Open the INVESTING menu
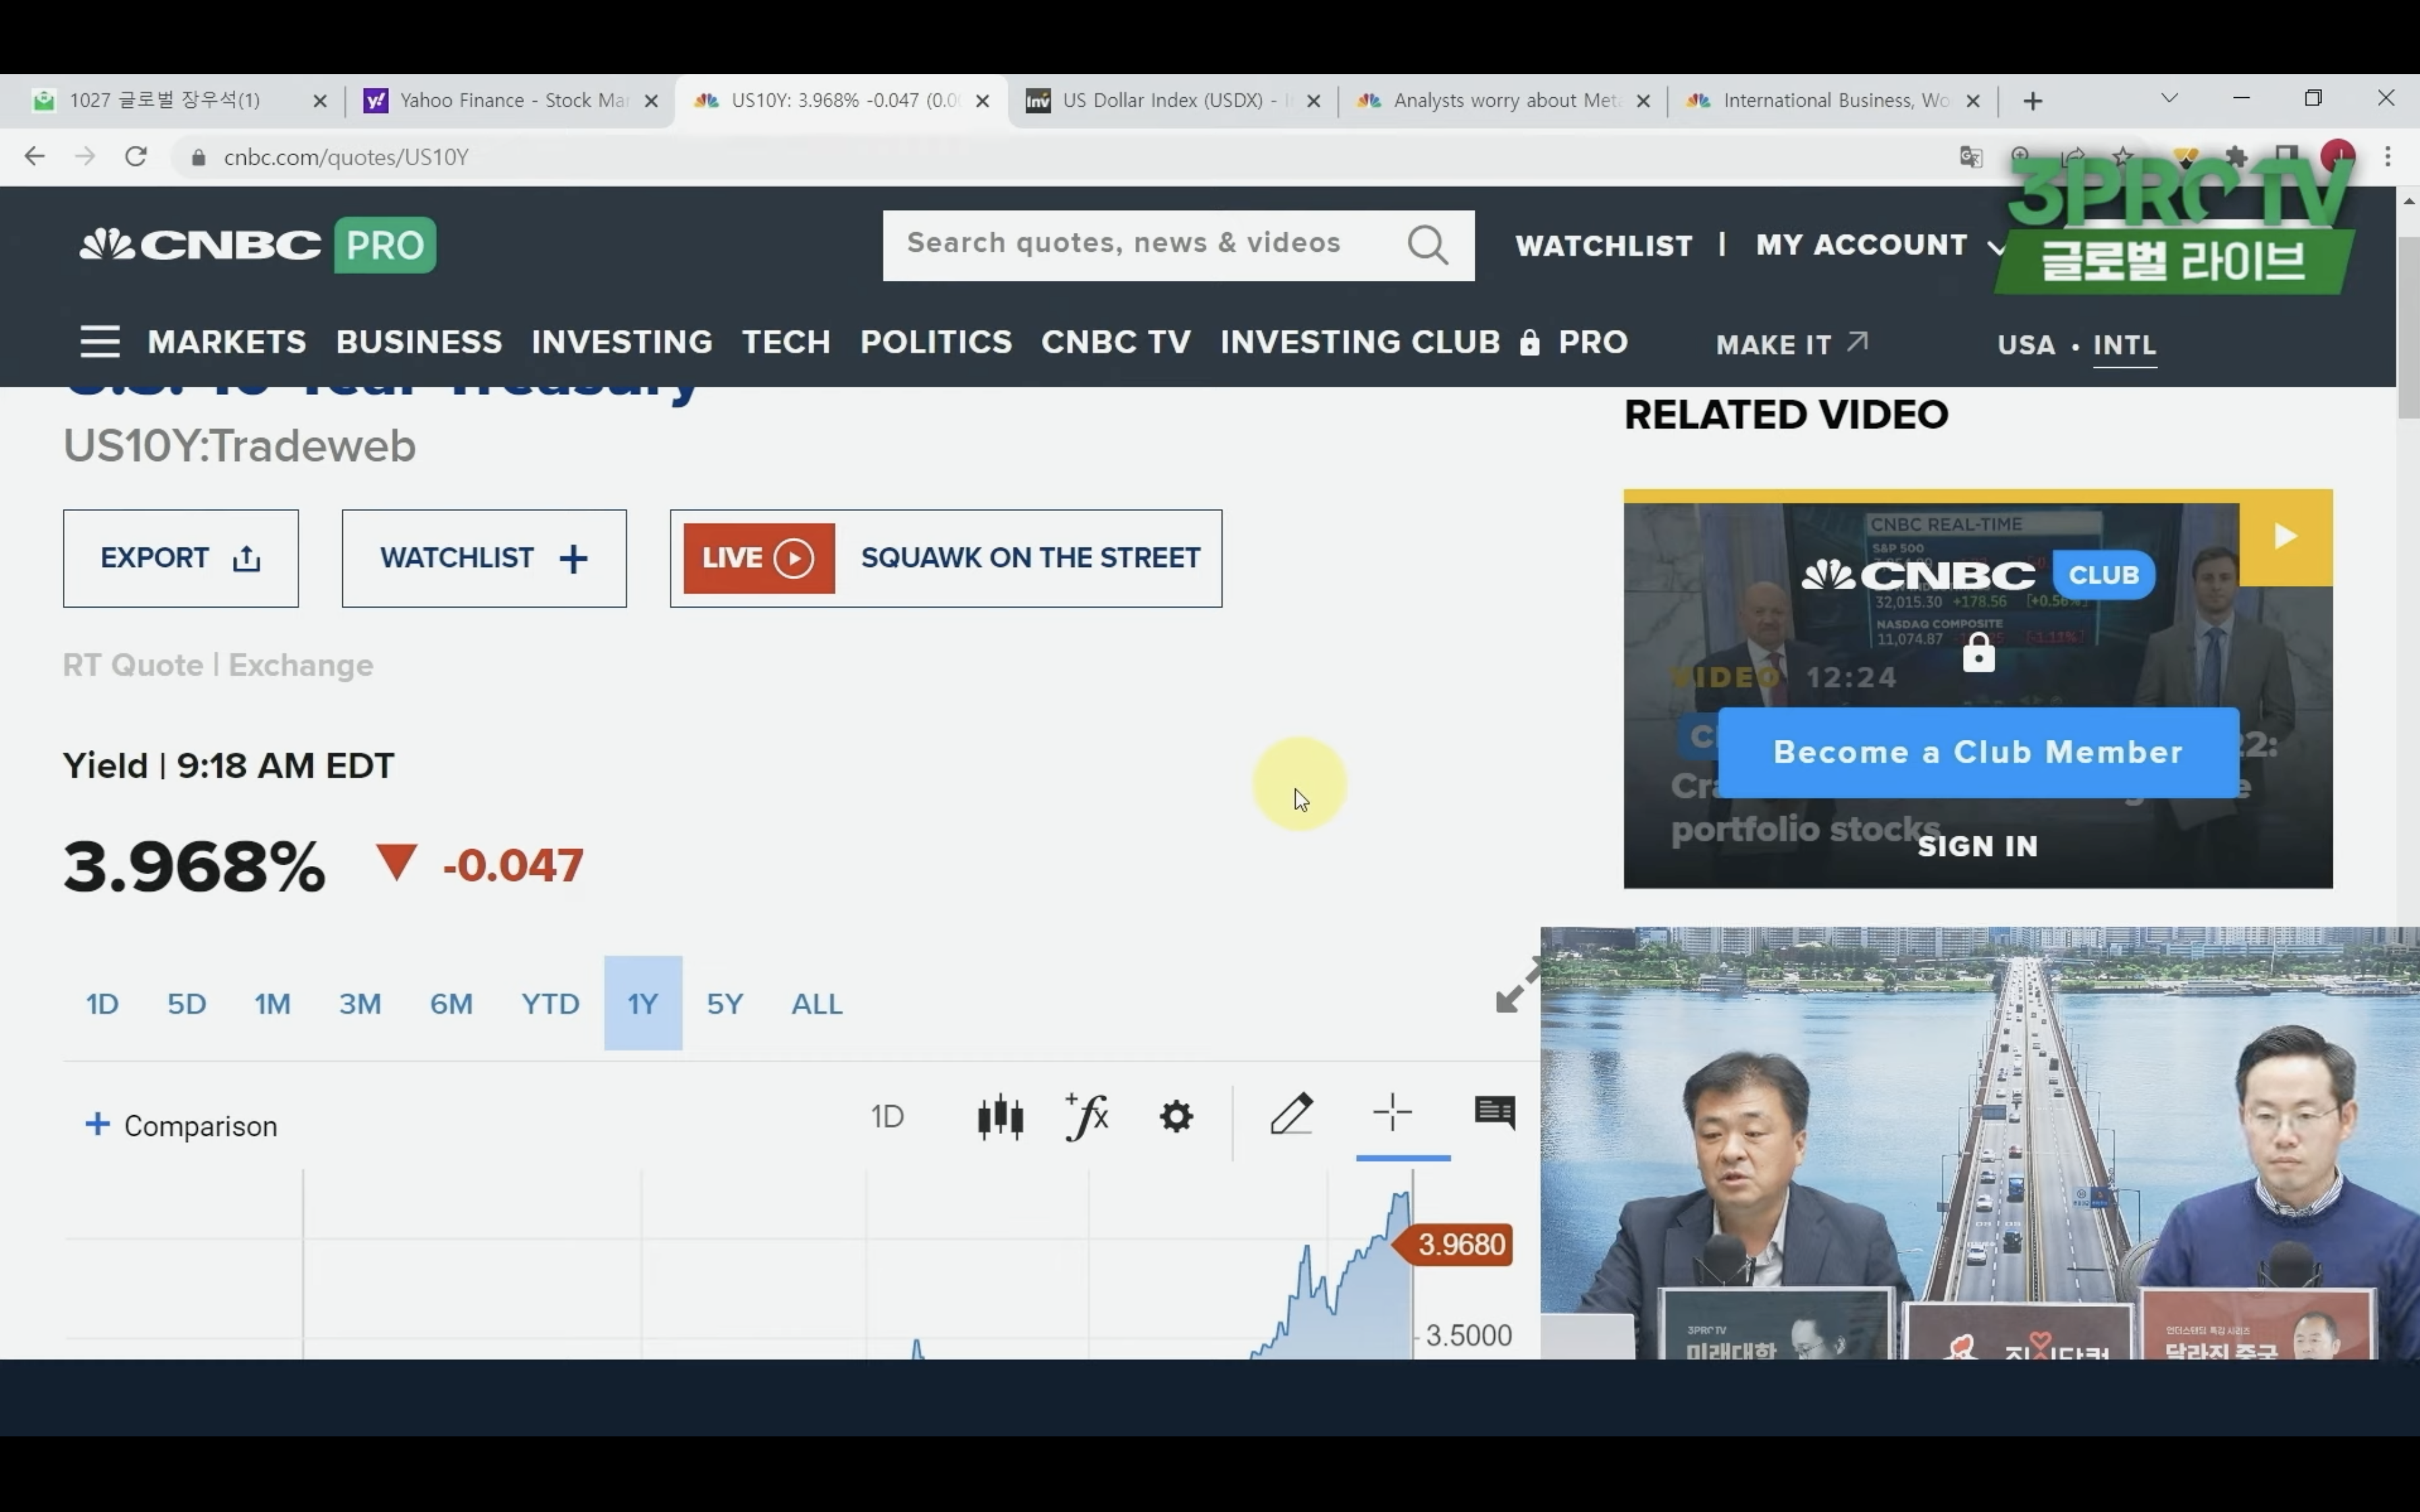This screenshot has width=2420, height=1512. (622, 342)
